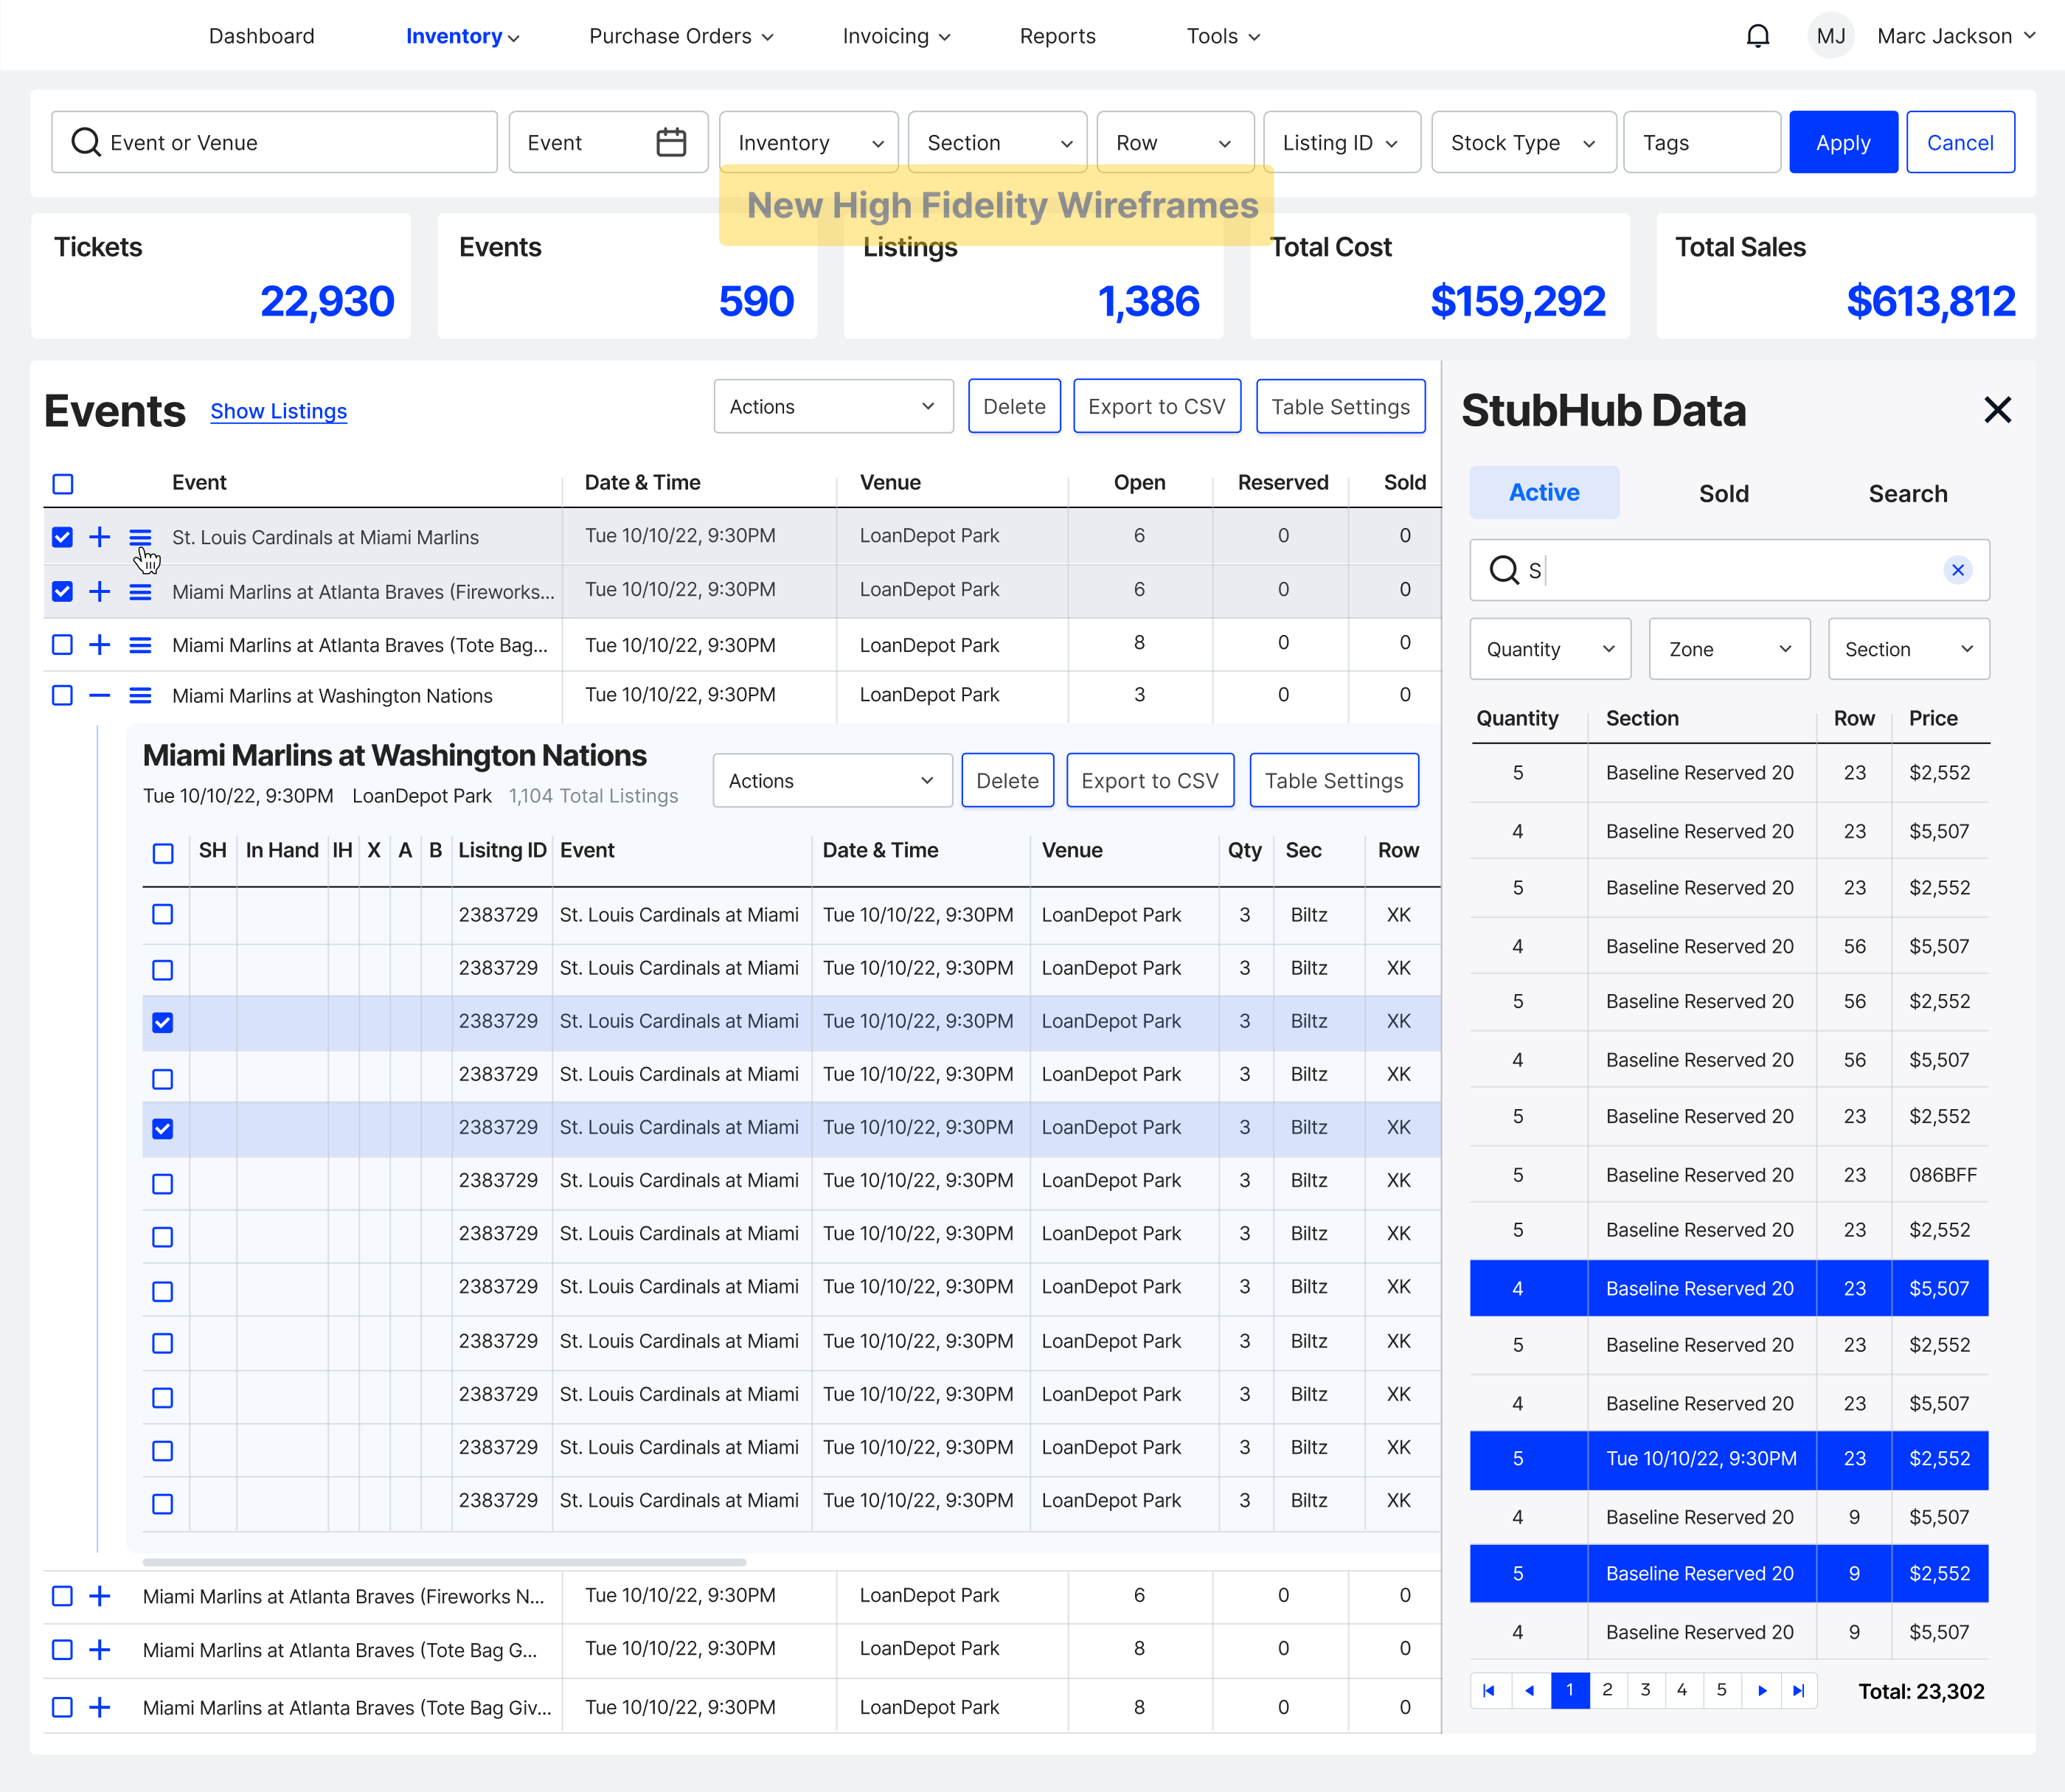Open row menu for Tote Bag event
Viewport: 2065px width, 1792px height.
[x=140, y=645]
